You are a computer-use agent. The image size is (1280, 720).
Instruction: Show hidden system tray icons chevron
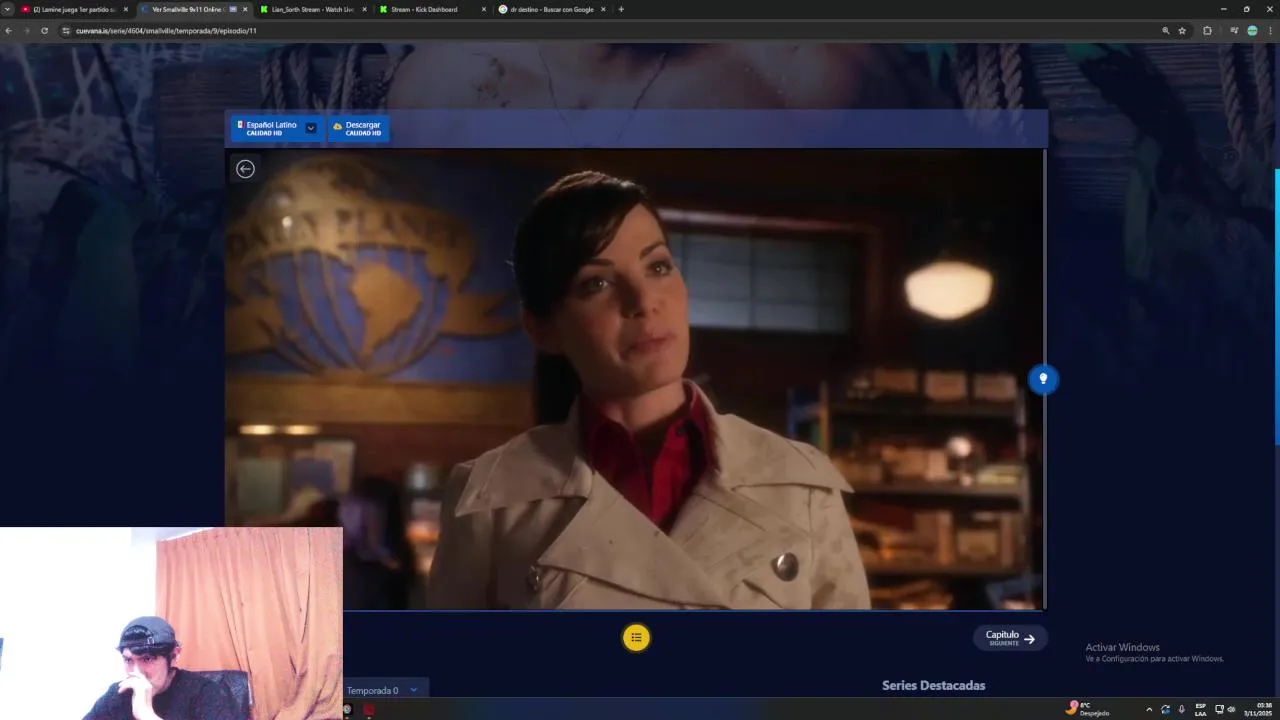point(1148,709)
